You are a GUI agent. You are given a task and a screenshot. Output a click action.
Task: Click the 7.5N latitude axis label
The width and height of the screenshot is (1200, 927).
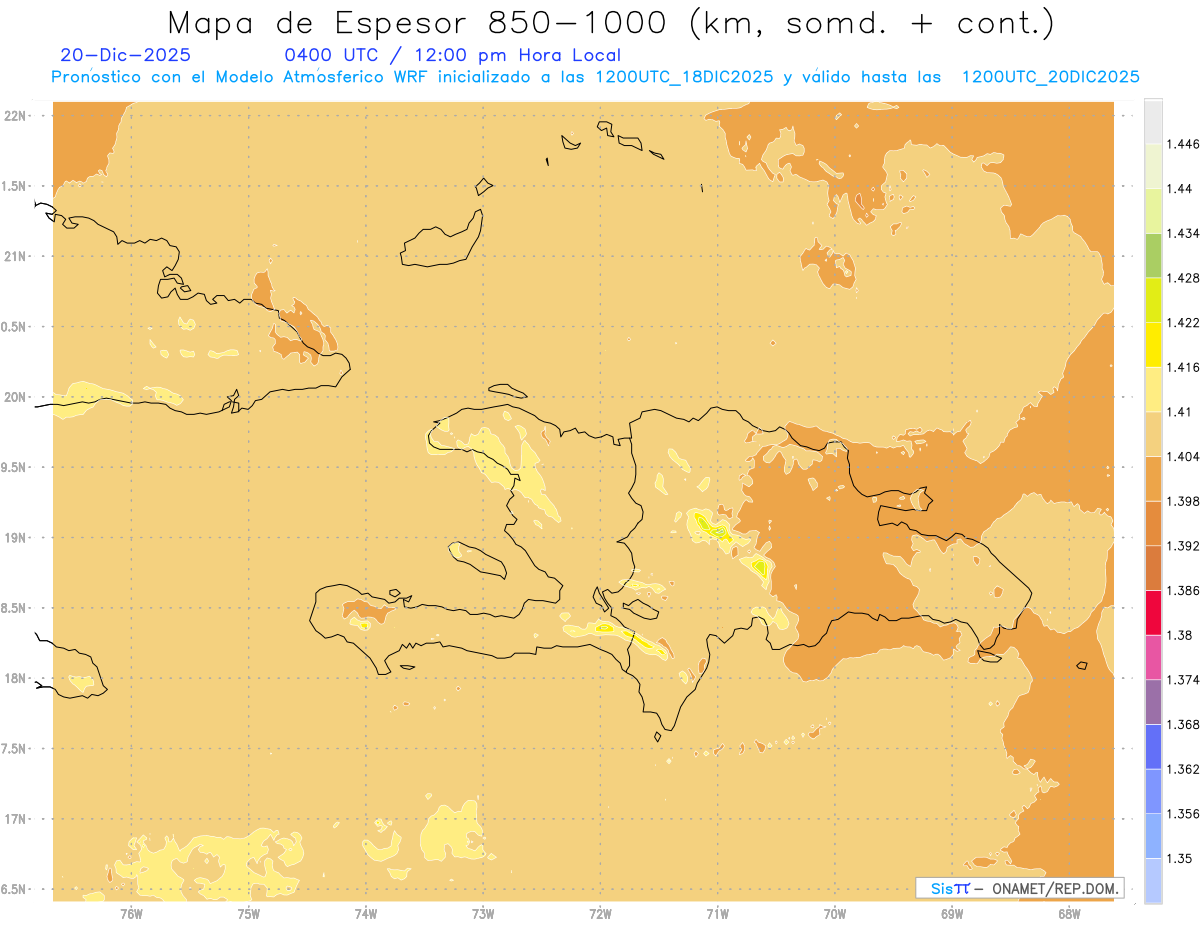click(x=14, y=749)
